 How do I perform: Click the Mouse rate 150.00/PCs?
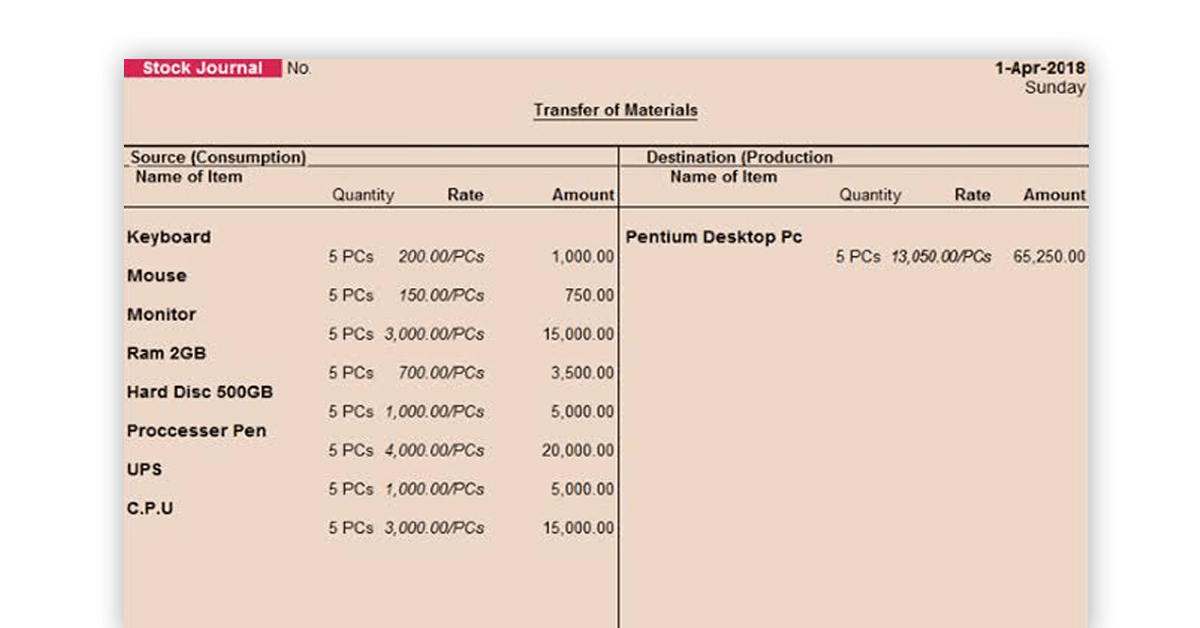point(441,296)
